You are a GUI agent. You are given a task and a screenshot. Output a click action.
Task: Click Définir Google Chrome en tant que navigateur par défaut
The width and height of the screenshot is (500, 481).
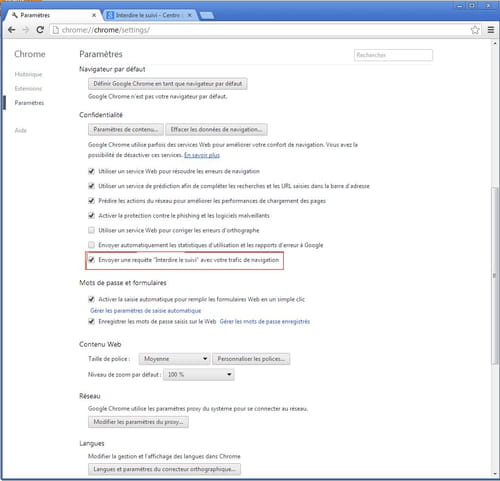point(168,84)
